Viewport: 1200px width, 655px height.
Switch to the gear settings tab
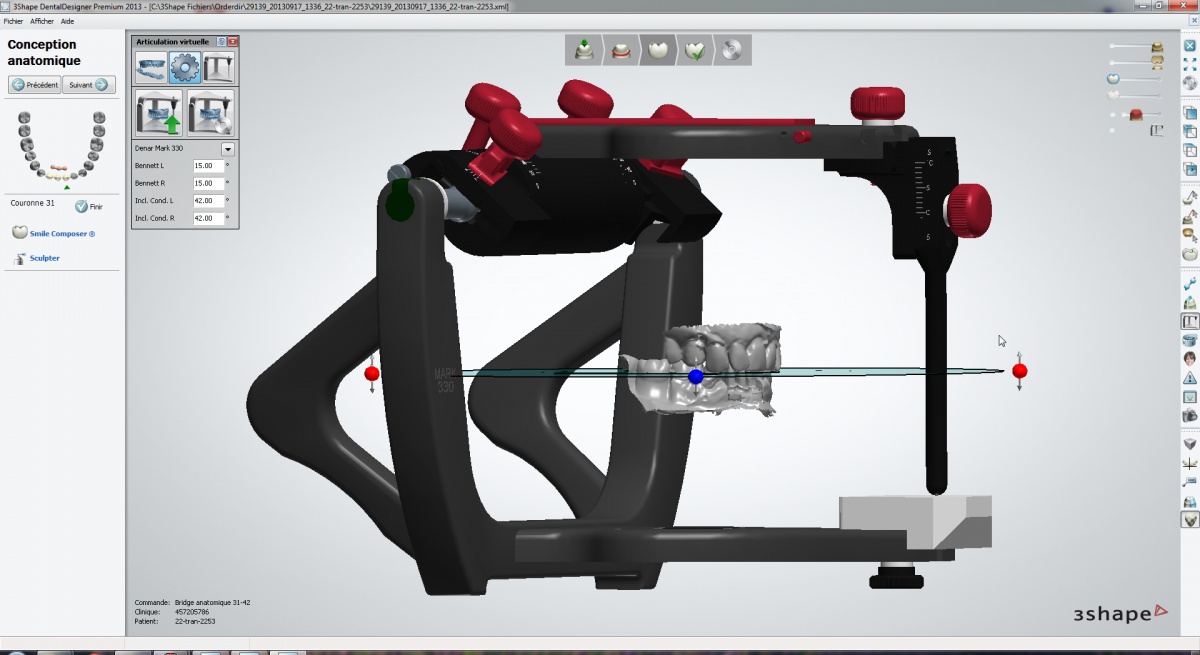point(185,67)
